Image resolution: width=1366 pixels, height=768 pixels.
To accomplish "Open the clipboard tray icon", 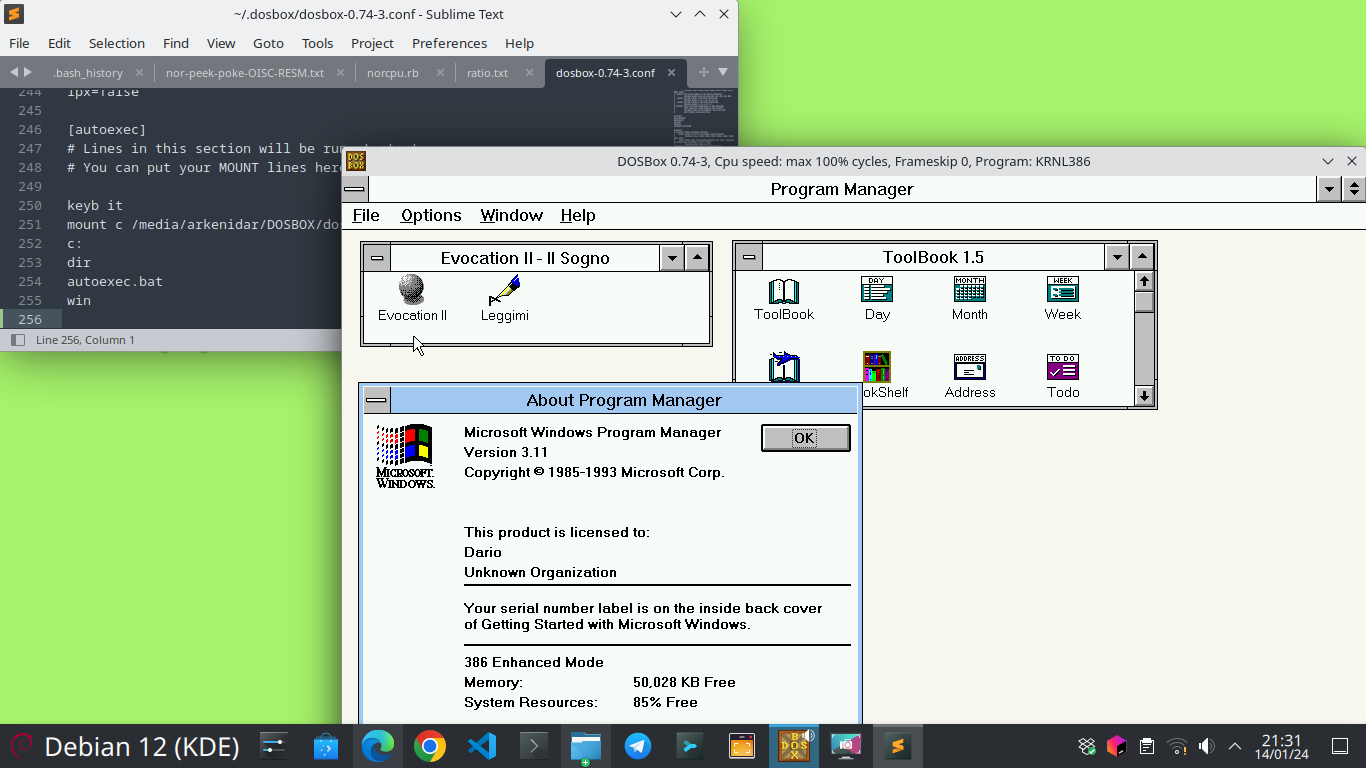I will (1148, 746).
